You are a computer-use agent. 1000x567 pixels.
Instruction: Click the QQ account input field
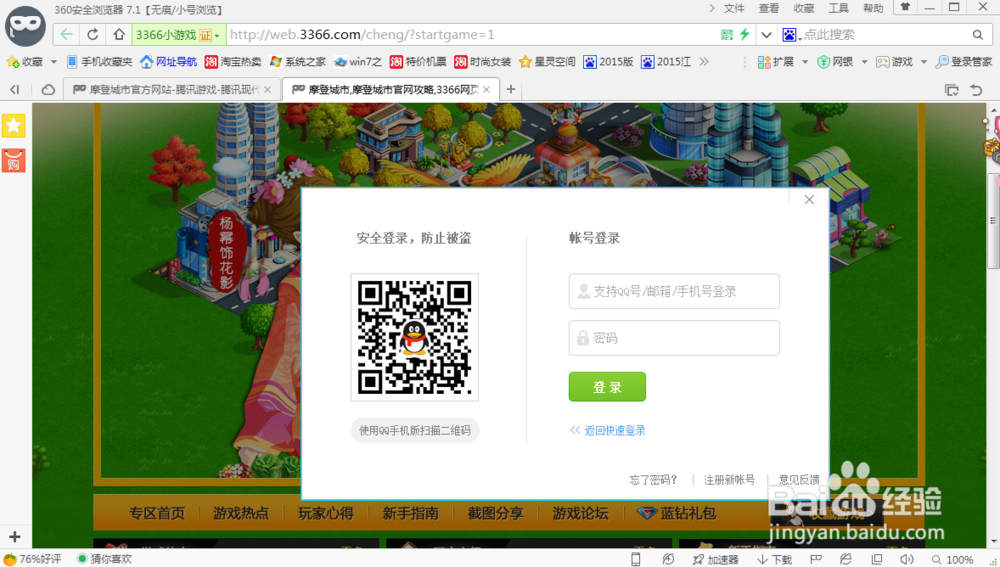[x=674, y=291]
